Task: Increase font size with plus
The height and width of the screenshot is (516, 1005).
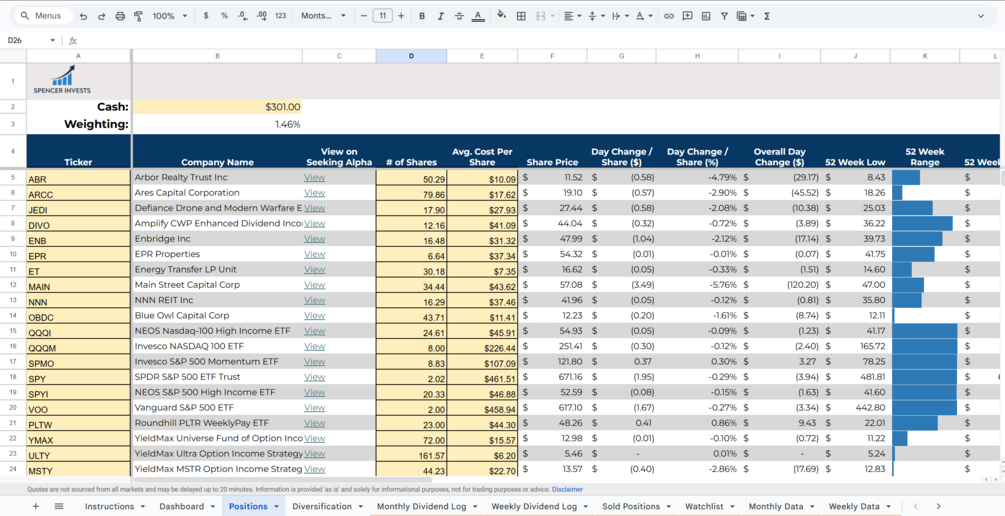Action: (x=401, y=16)
